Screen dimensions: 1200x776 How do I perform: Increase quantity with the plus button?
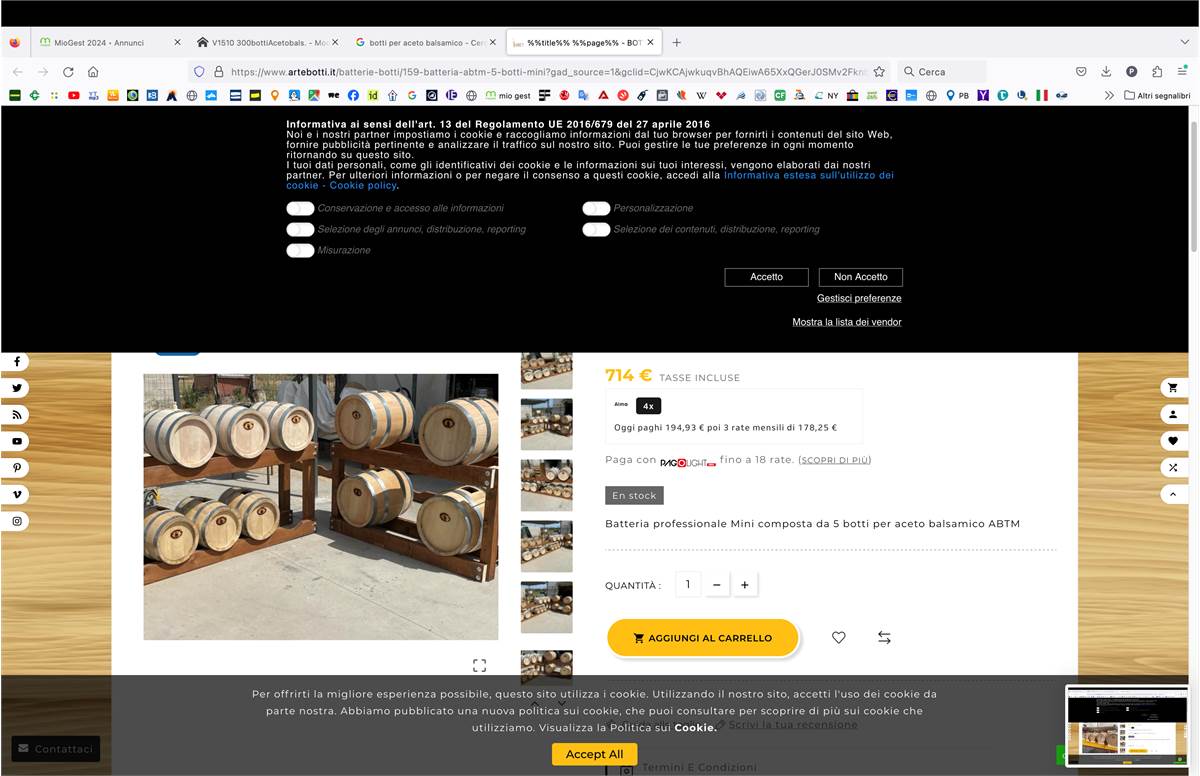[x=744, y=585]
